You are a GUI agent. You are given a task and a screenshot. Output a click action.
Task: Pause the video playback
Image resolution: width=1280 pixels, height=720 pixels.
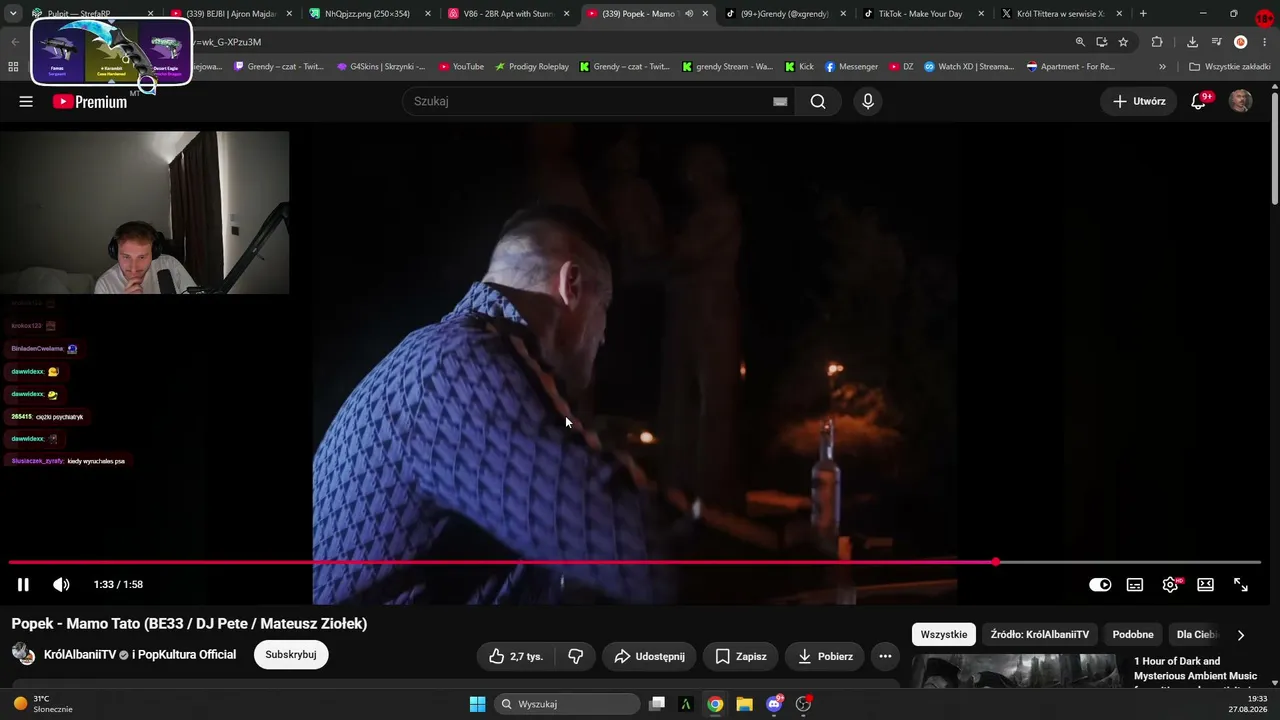tap(23, 585)
